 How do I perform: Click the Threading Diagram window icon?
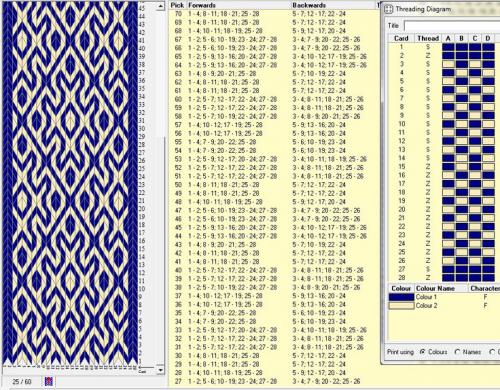[388, 9]
